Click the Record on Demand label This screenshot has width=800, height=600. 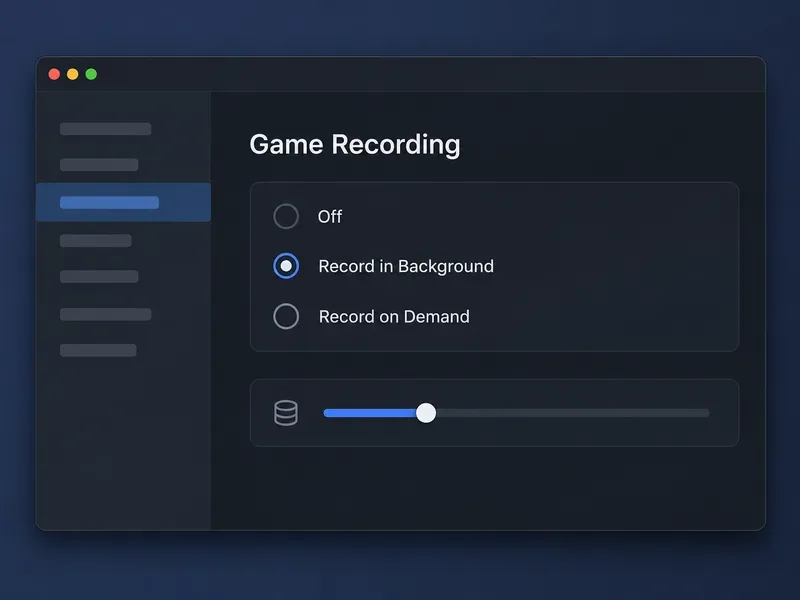(x=394, y=316)
